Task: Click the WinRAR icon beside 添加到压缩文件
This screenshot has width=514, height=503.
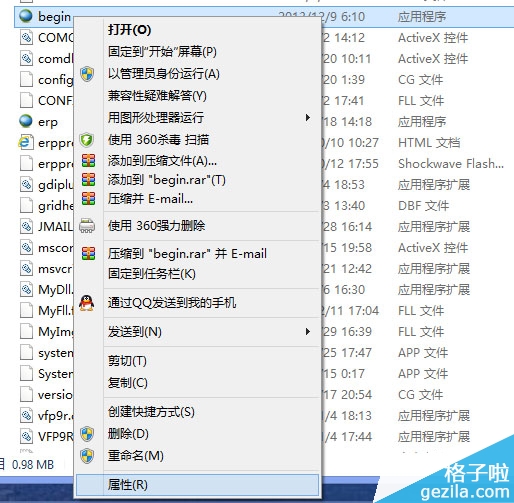Action: pos(88,161)
